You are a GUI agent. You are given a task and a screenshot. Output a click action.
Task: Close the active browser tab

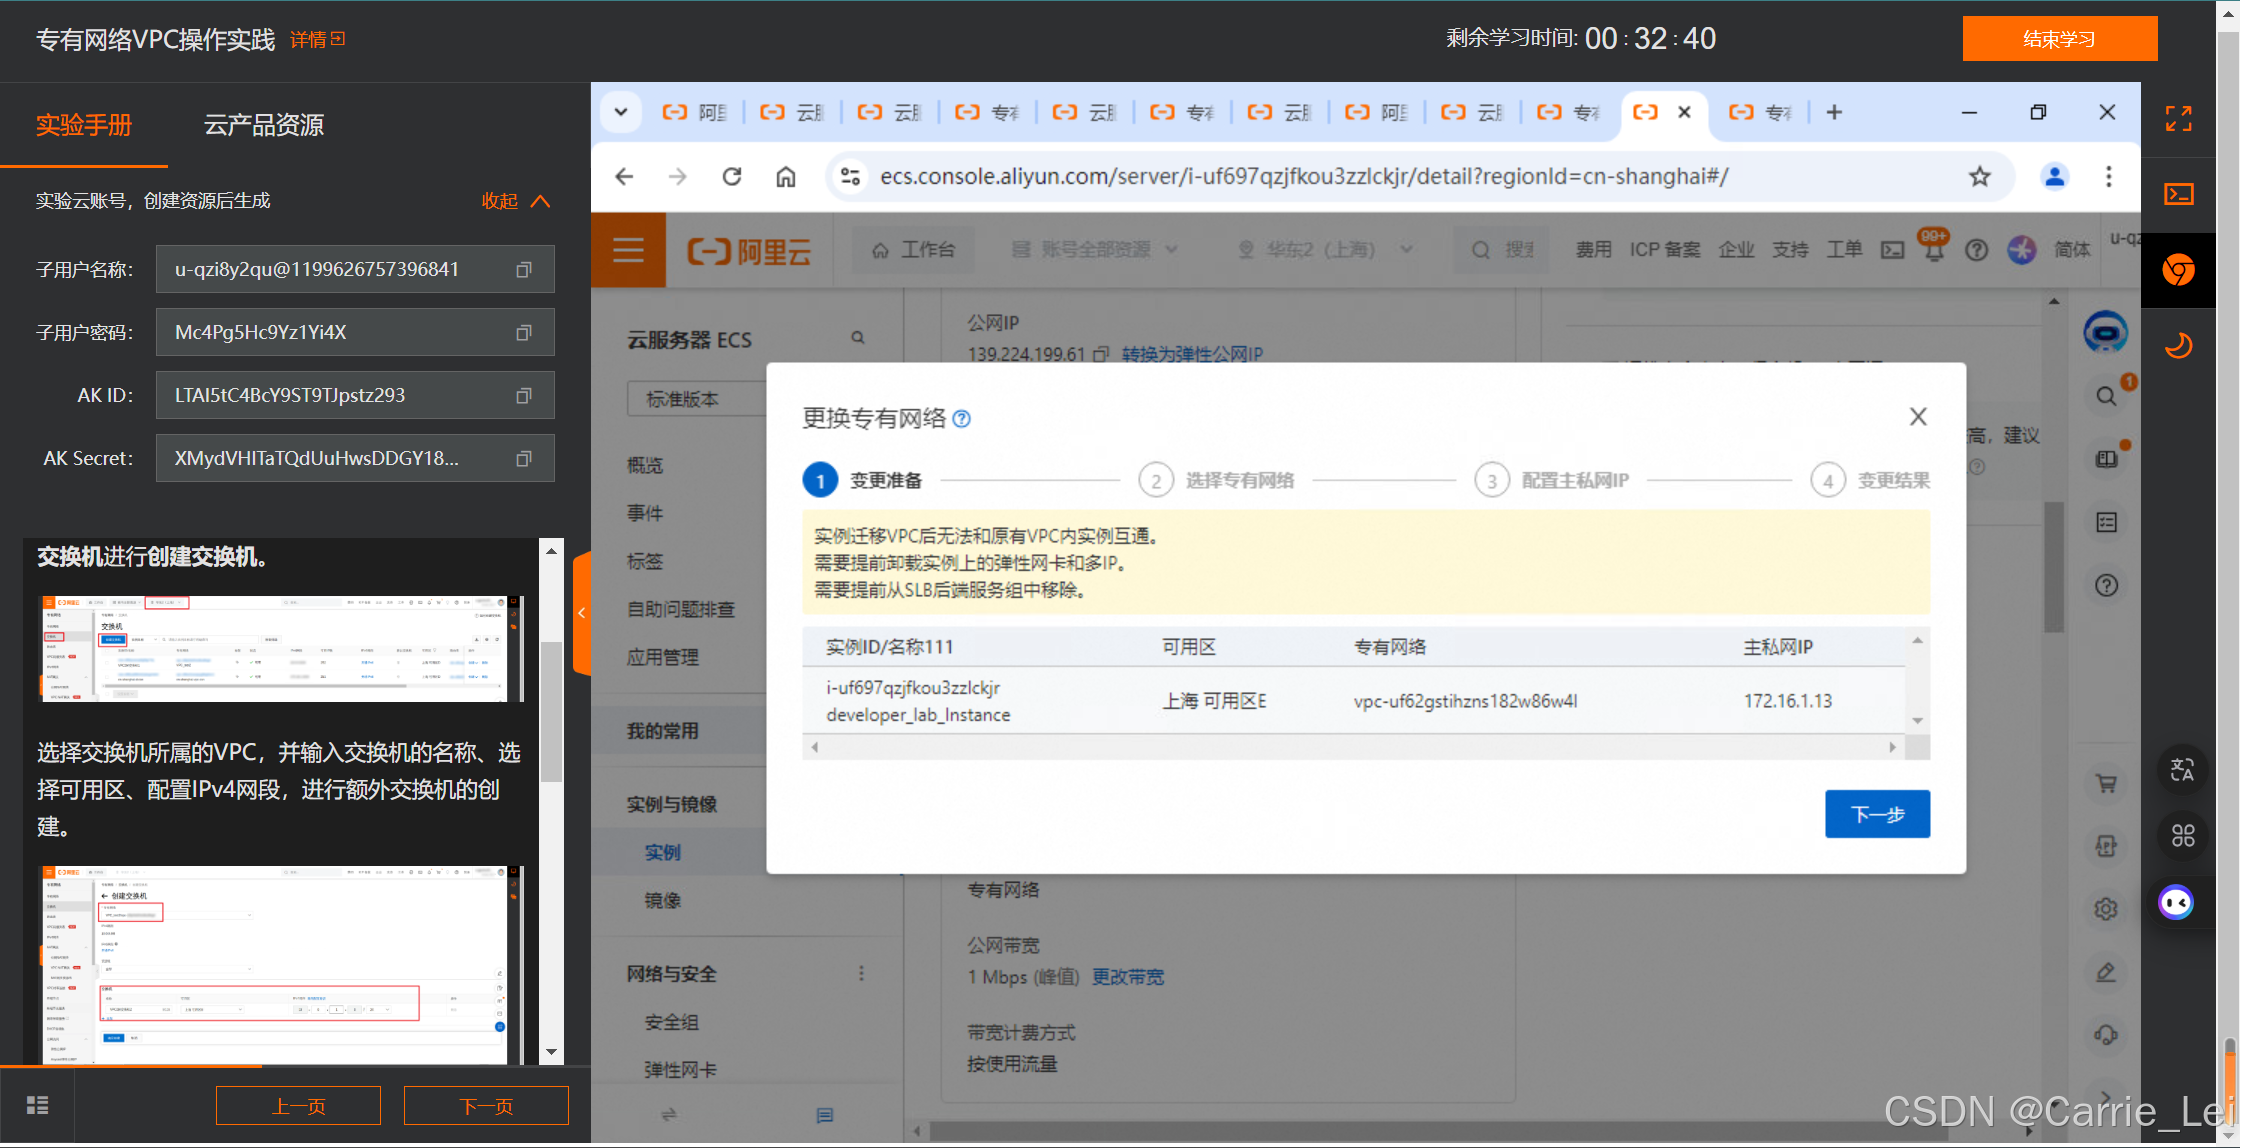tap(1684, 112)
